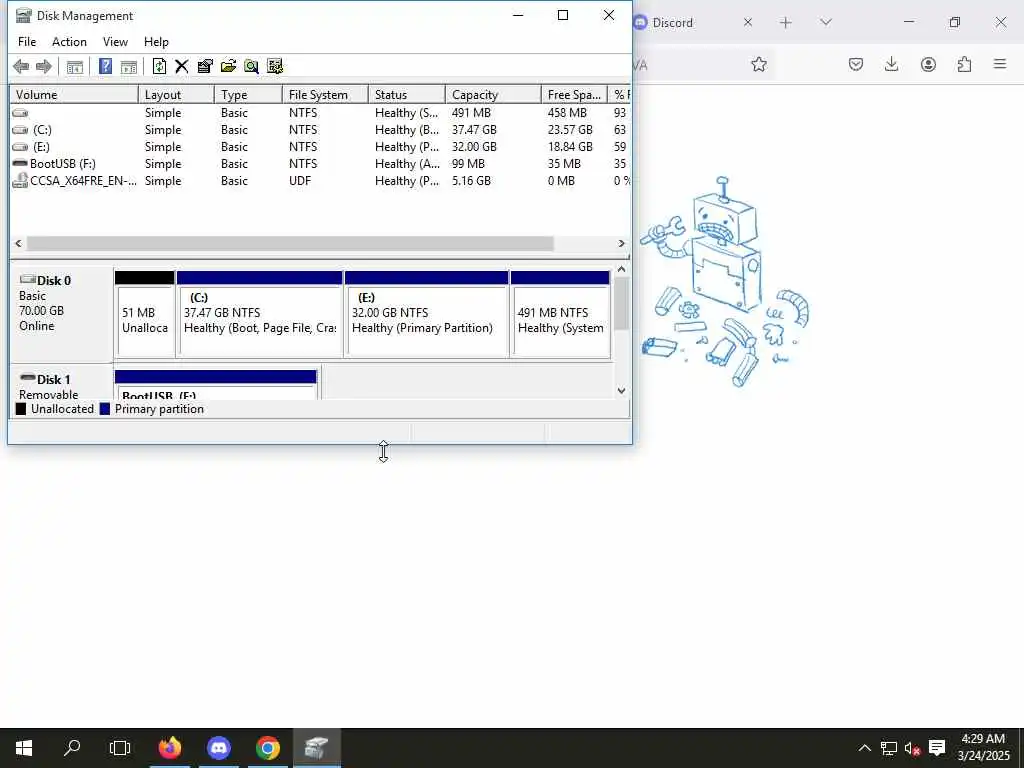Select the unnamed 491 MB volume row icon
The height and width of the screenshot is (768, 1024).
[20, 113]
